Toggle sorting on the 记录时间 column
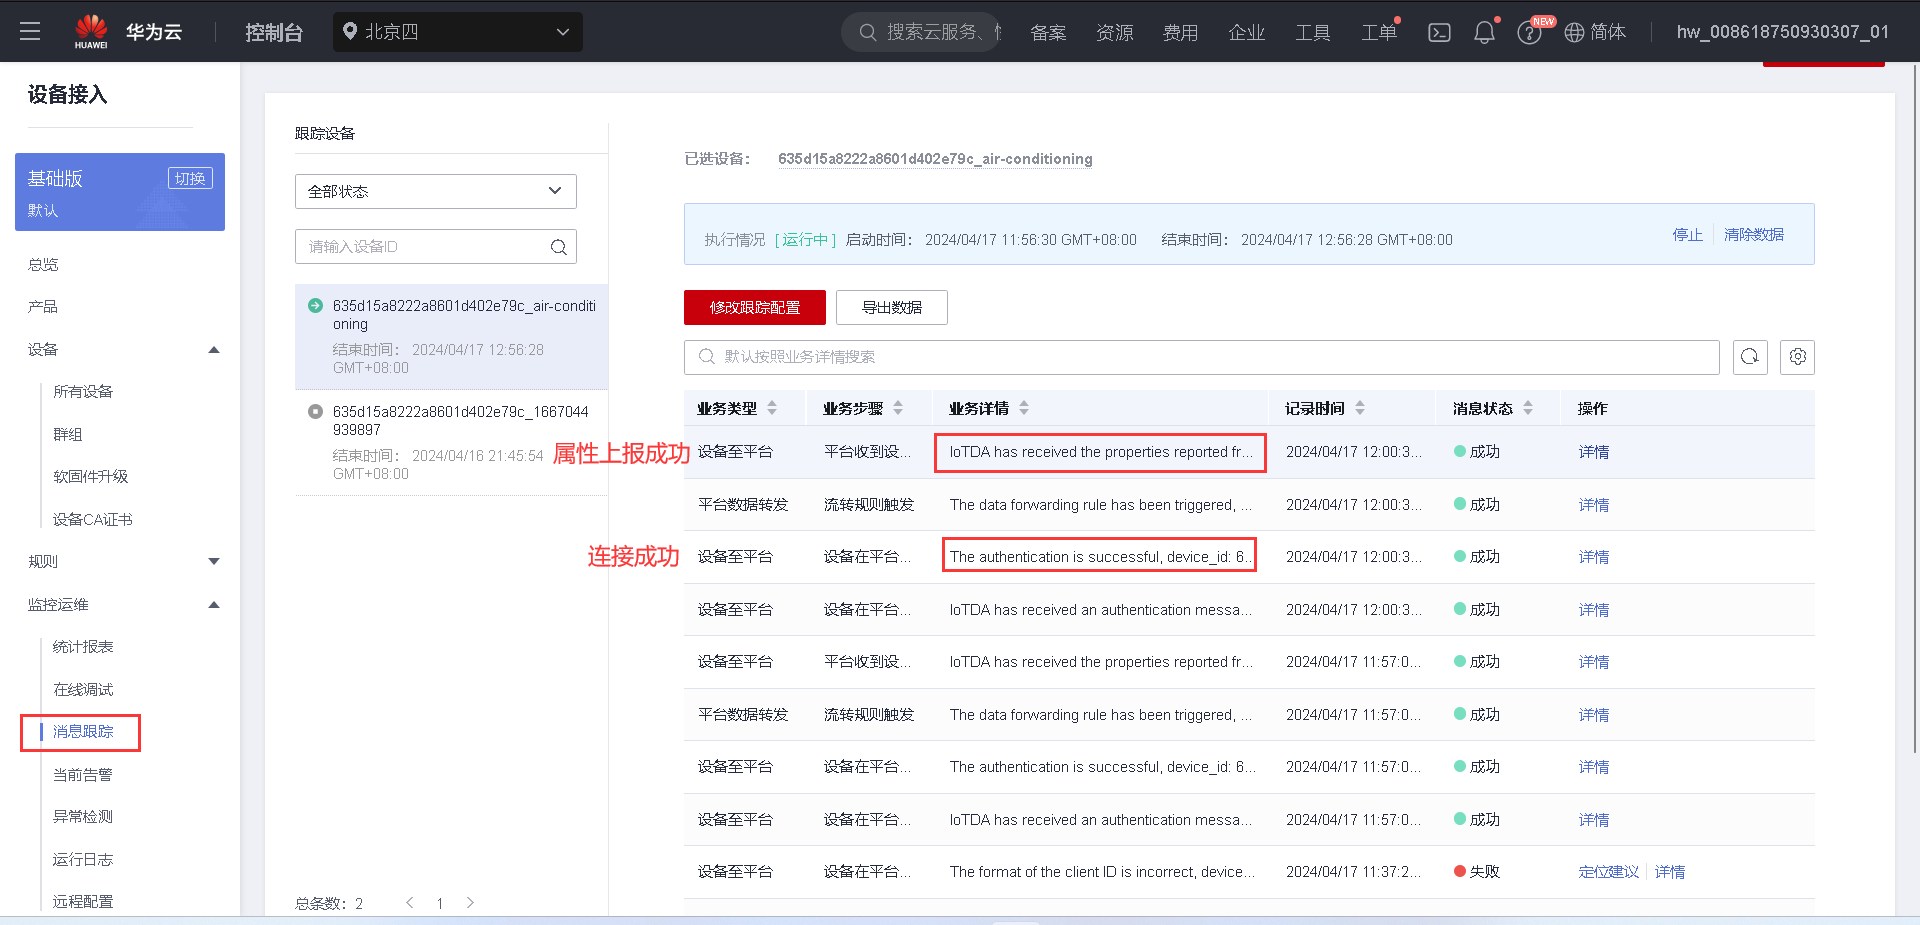 [x=1360, y=407]
